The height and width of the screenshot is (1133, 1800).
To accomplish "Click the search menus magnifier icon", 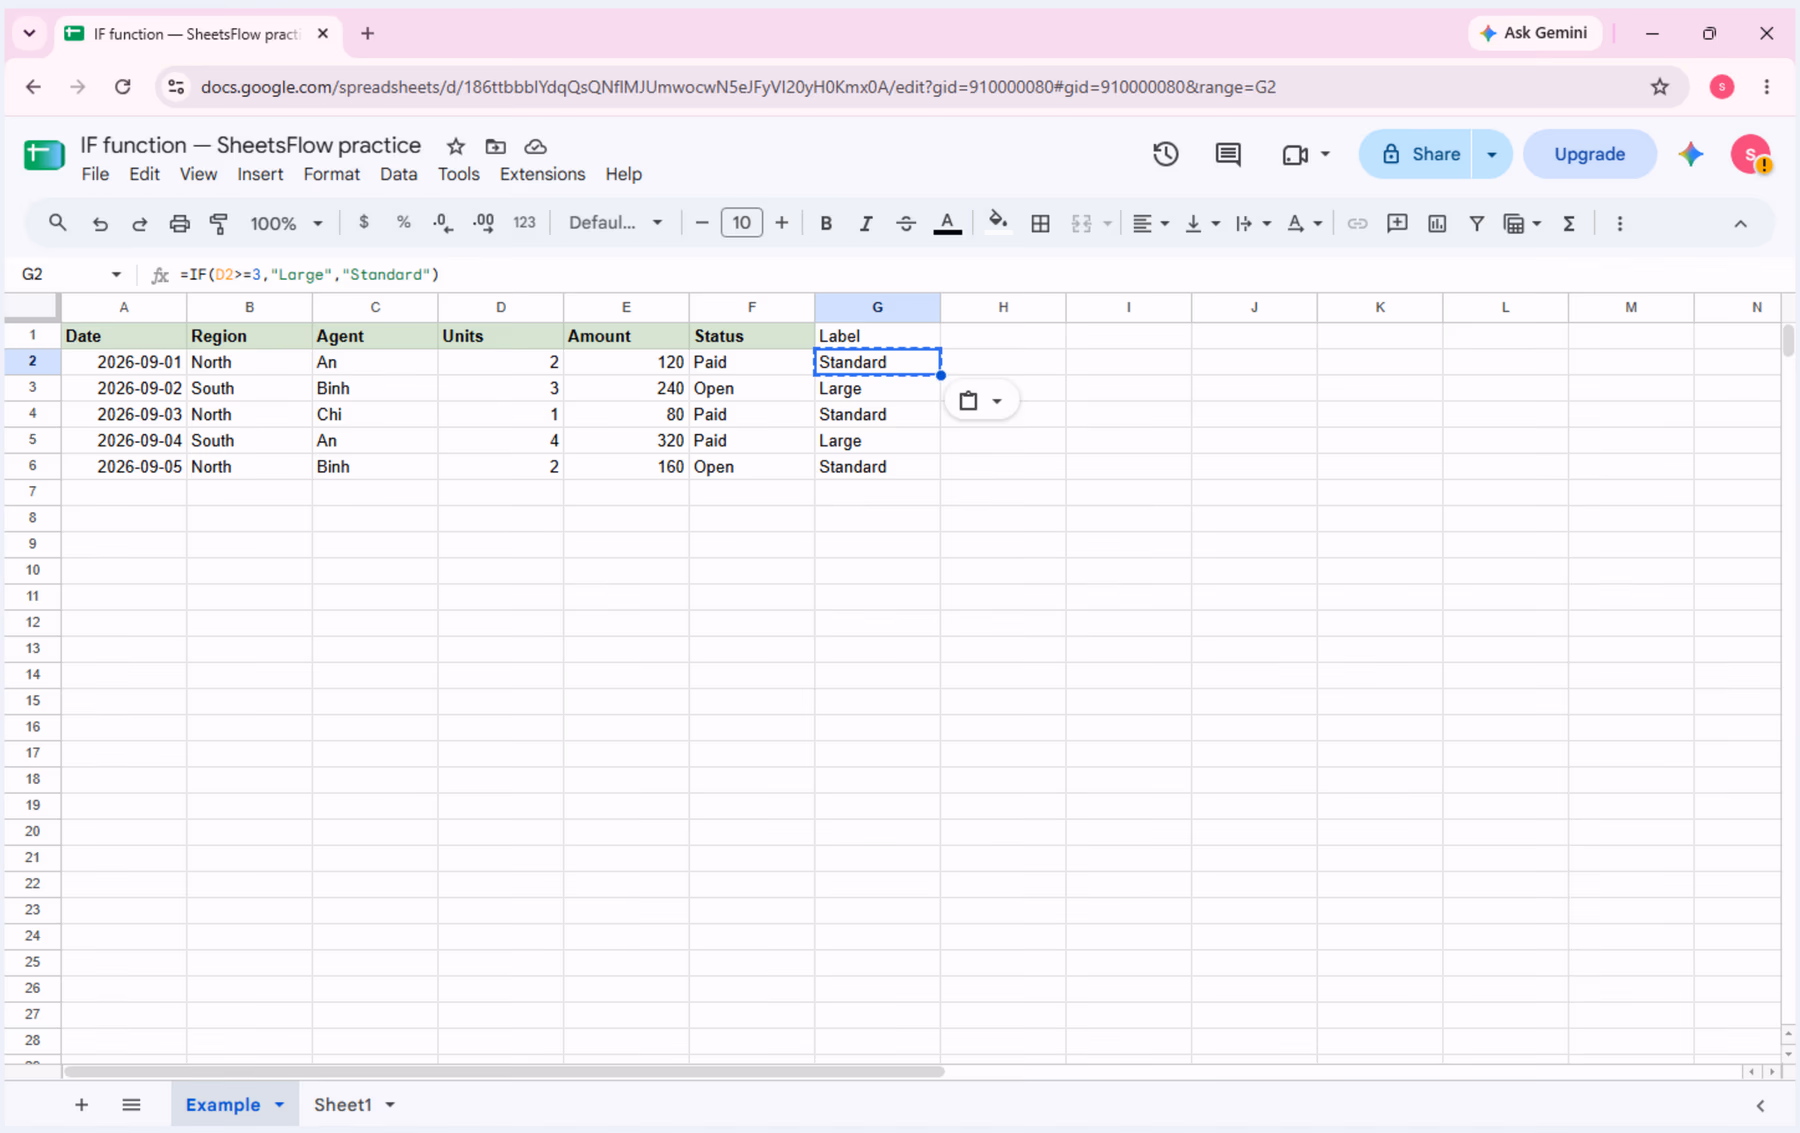I will (57, 223).
